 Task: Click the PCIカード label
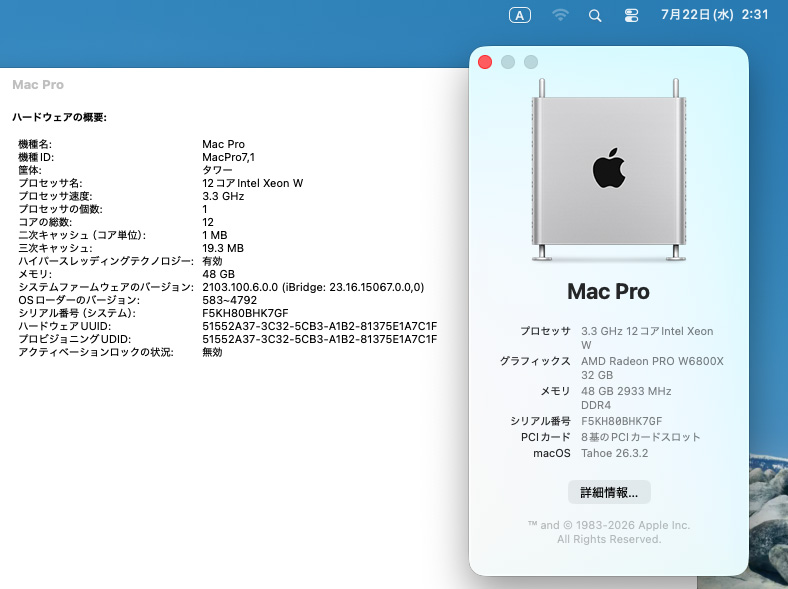pos(546,437)
